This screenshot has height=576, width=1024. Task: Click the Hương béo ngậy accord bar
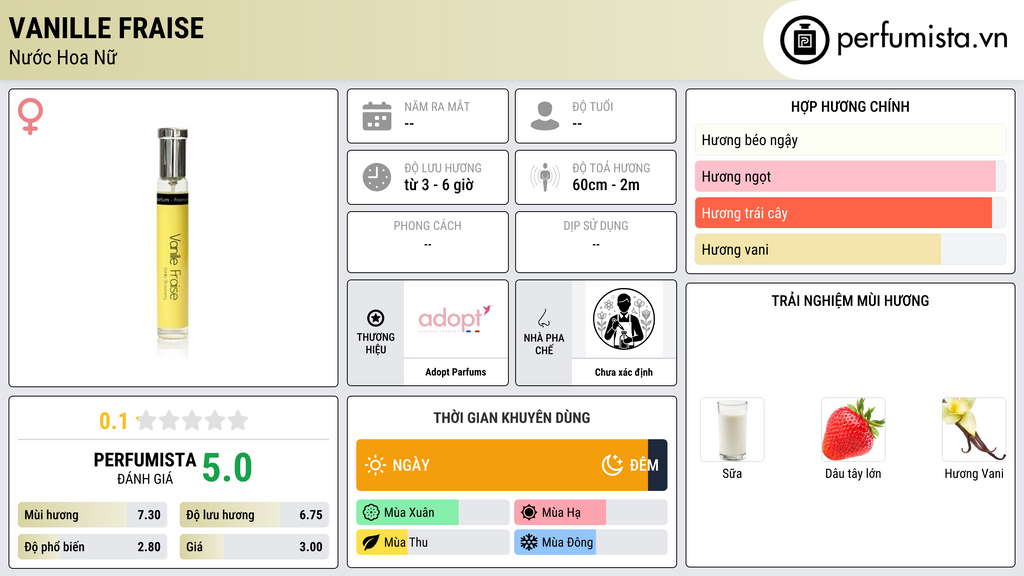pos(850,140)
